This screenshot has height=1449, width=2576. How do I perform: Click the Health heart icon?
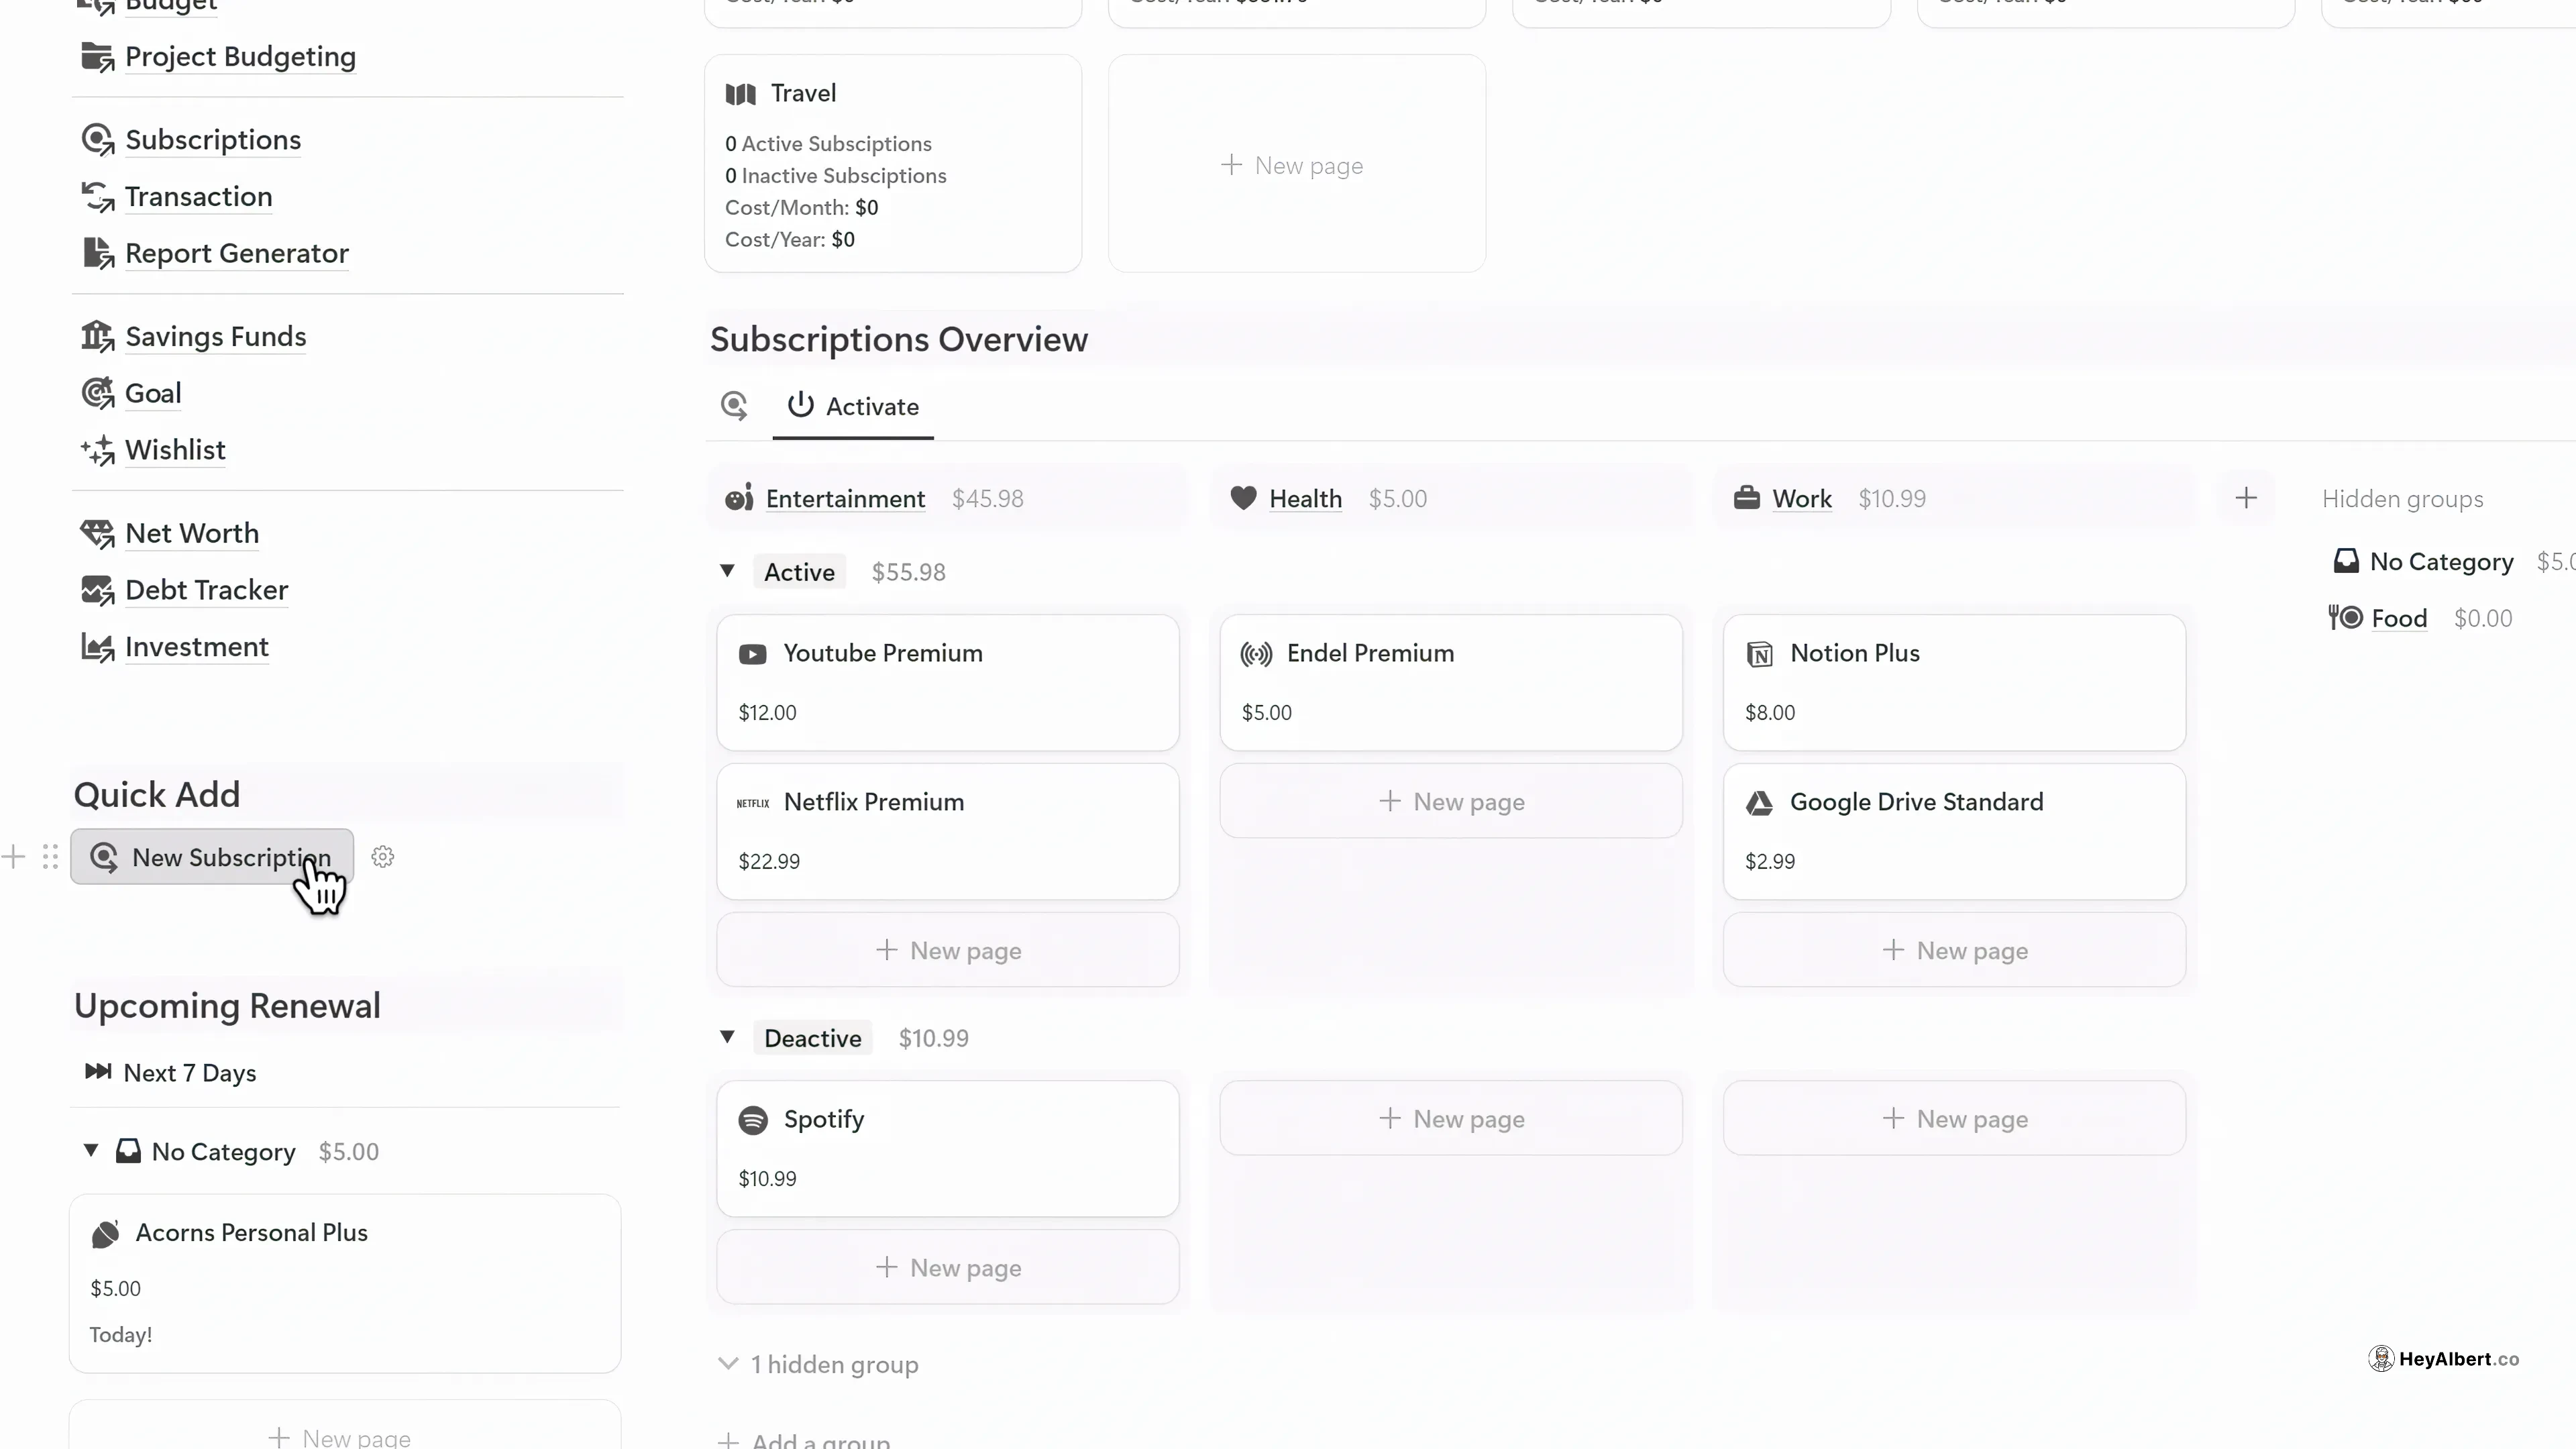(x=1243, y=498)
